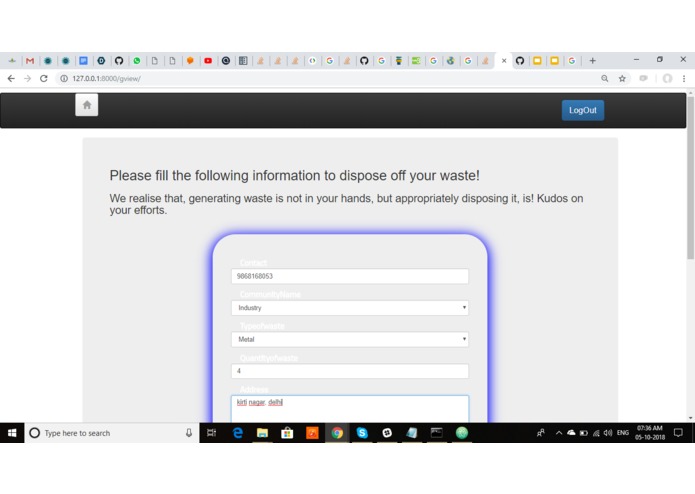Show hidden system tray icons
This screenshot has height=494, width=695.
click(559, 433)
